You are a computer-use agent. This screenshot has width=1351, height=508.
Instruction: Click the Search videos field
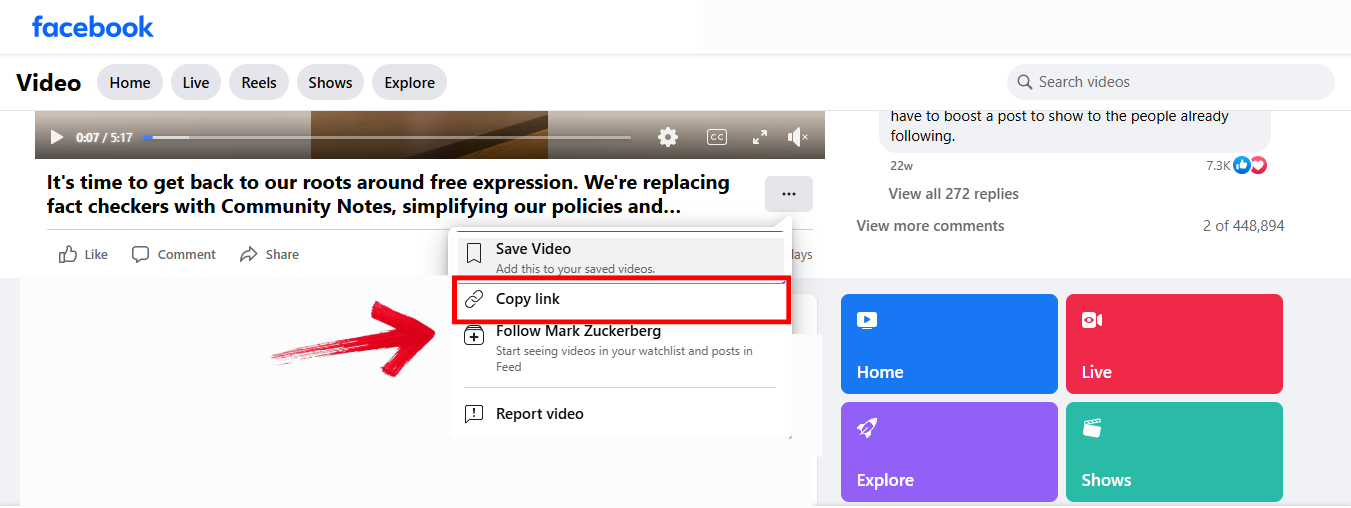point(1171,82)
